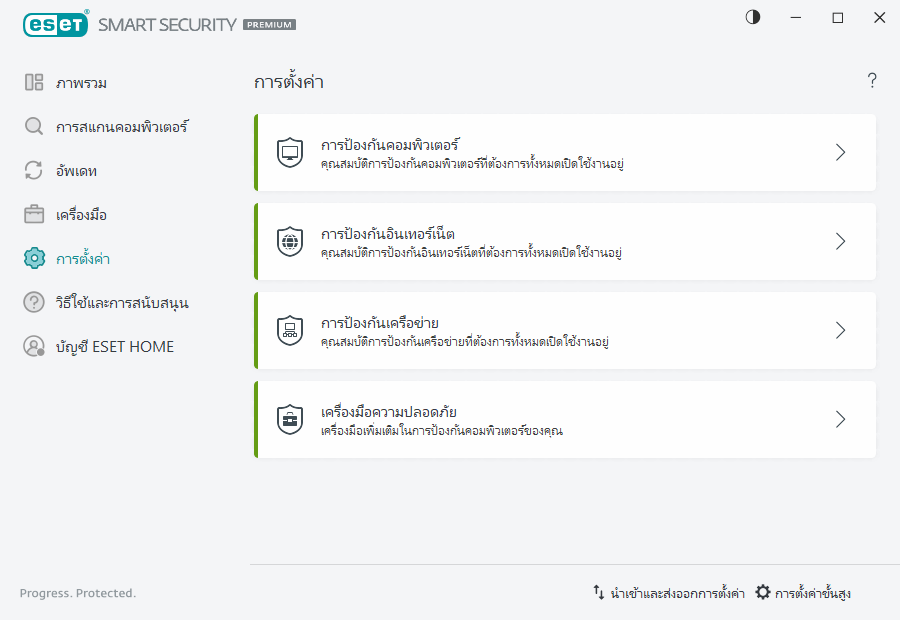Click the settings gear icon in sidebar
The width and height of the screenshot is (900, 620).
35,258
